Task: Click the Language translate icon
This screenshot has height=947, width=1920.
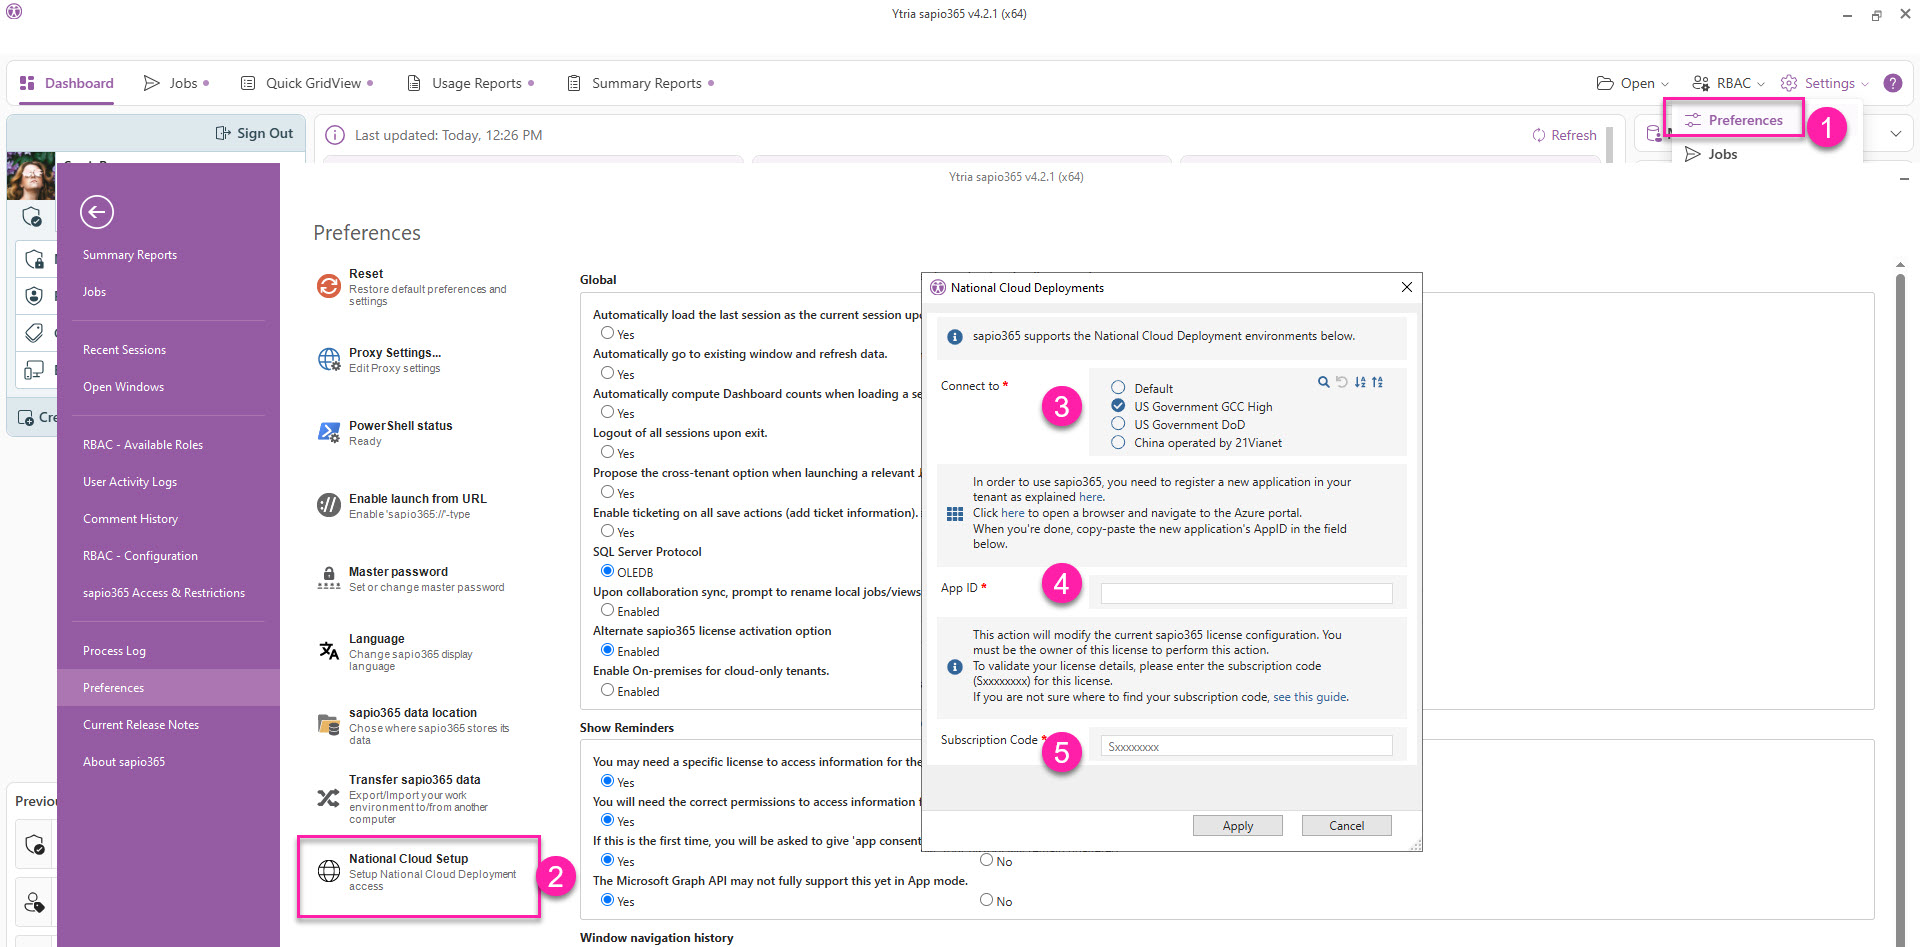Action: coord(329,651)
